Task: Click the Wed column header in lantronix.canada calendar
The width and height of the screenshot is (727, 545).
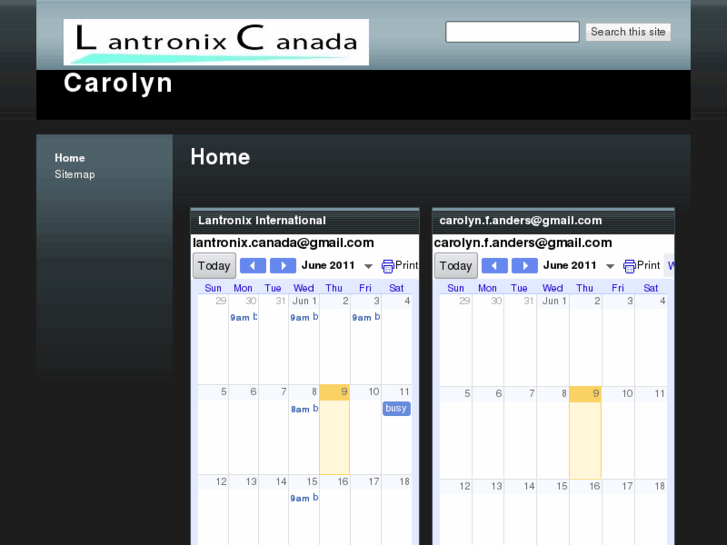Action: pyautogui.click(x=304, y=288)
